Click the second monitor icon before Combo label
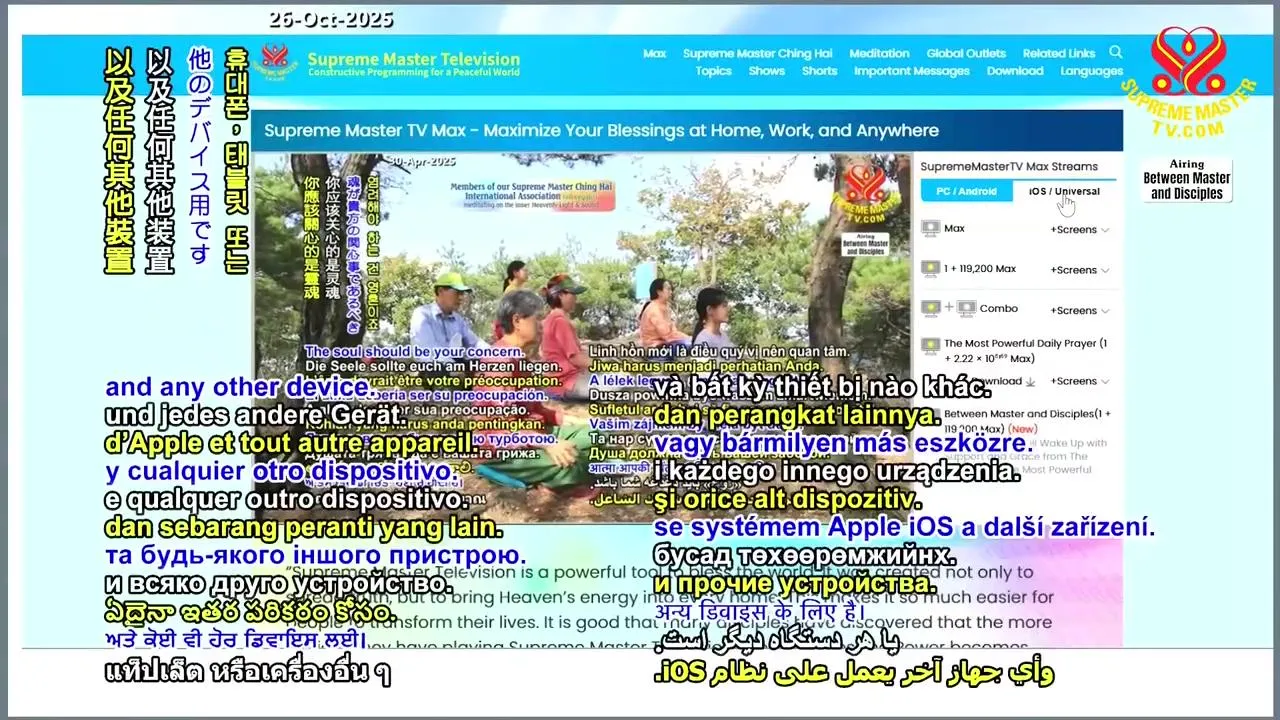The height and width of the screenshot is (720, 1280). [x=966, y=309]
